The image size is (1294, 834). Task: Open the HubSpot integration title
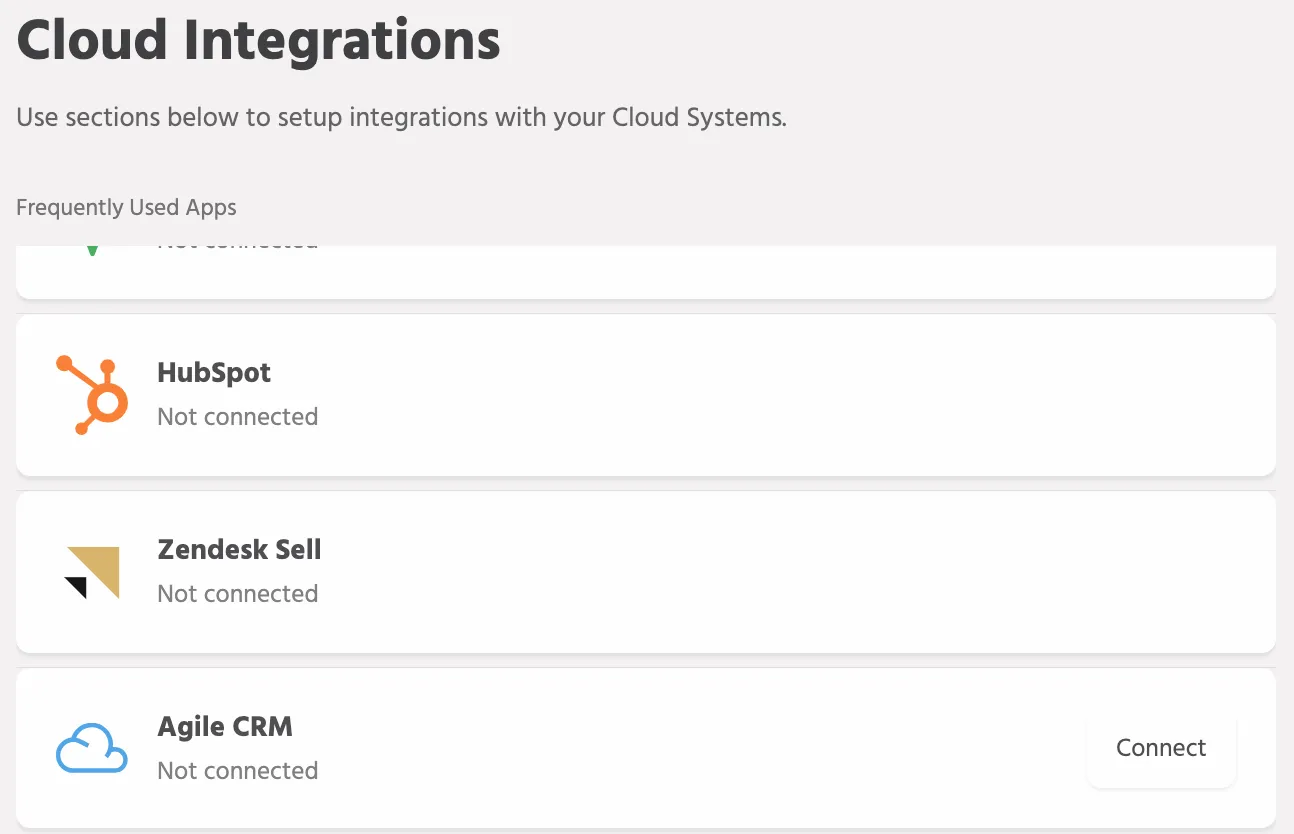[214, 373]
